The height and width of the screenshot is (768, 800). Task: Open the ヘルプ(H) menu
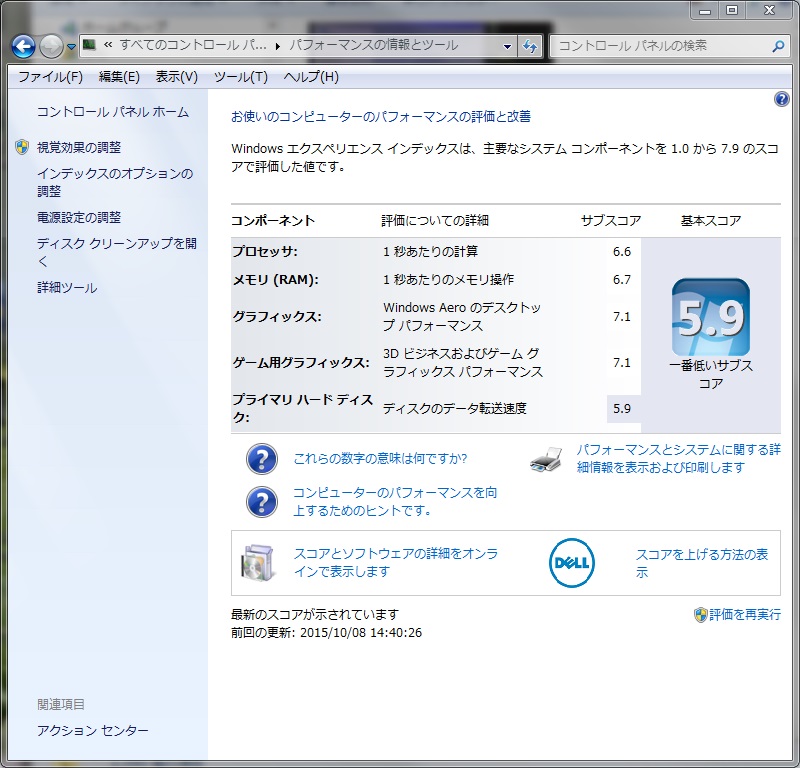pyautogui.click(x=311, y=77)
